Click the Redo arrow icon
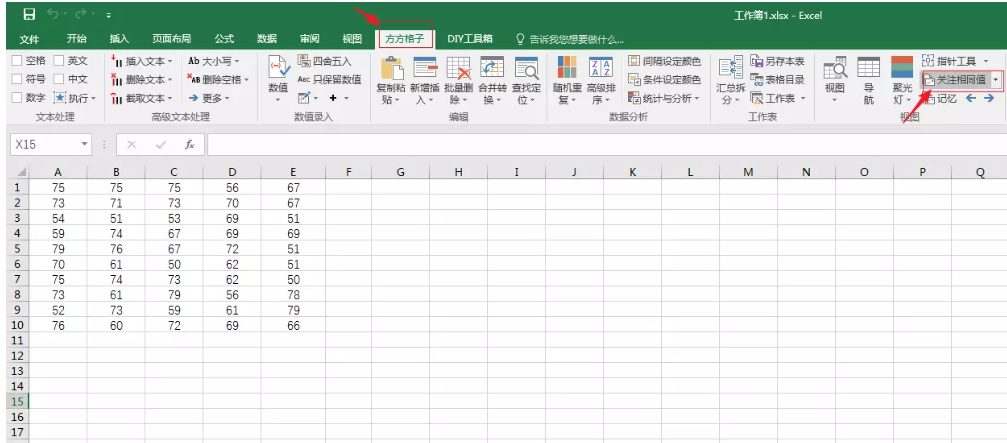The image size is (1007, 443). pos(81,14)
